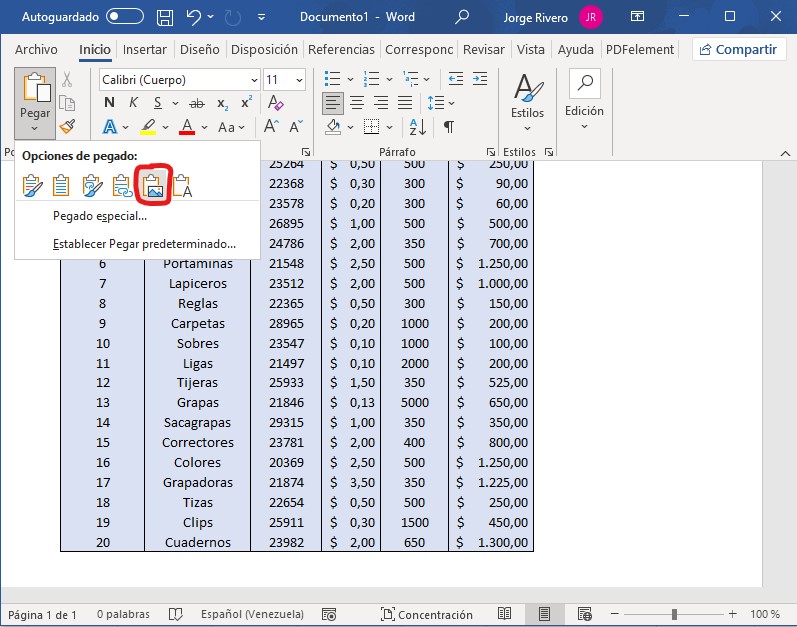The width and height of the screenshot is (797, 627).
Task: Clear all formatting icon
Action: [x=275, y=103]
